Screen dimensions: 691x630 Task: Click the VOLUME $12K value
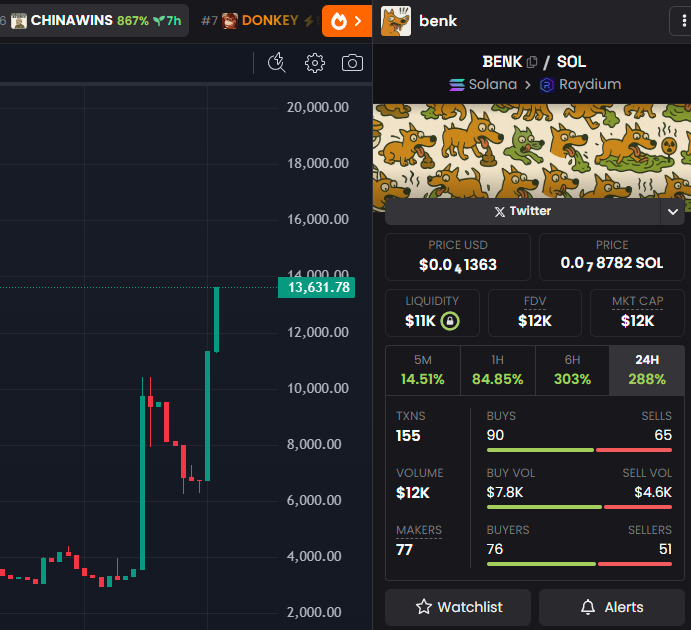coord(412,493)
